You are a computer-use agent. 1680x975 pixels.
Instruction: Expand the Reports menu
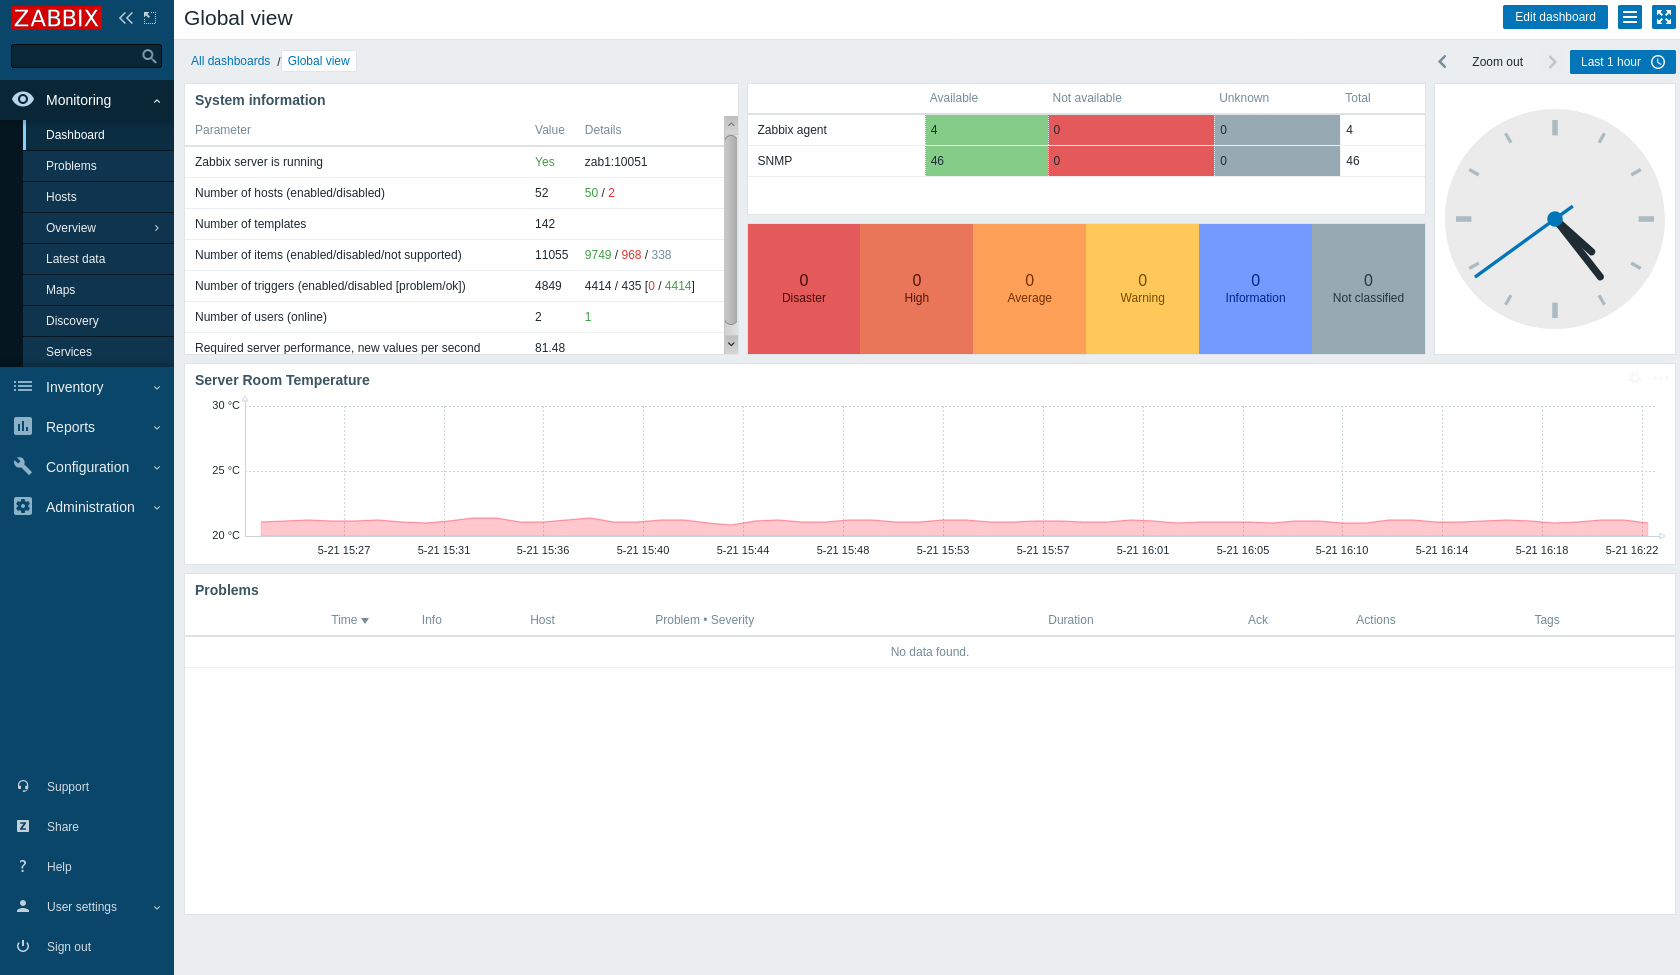click(x=157, y=428)
